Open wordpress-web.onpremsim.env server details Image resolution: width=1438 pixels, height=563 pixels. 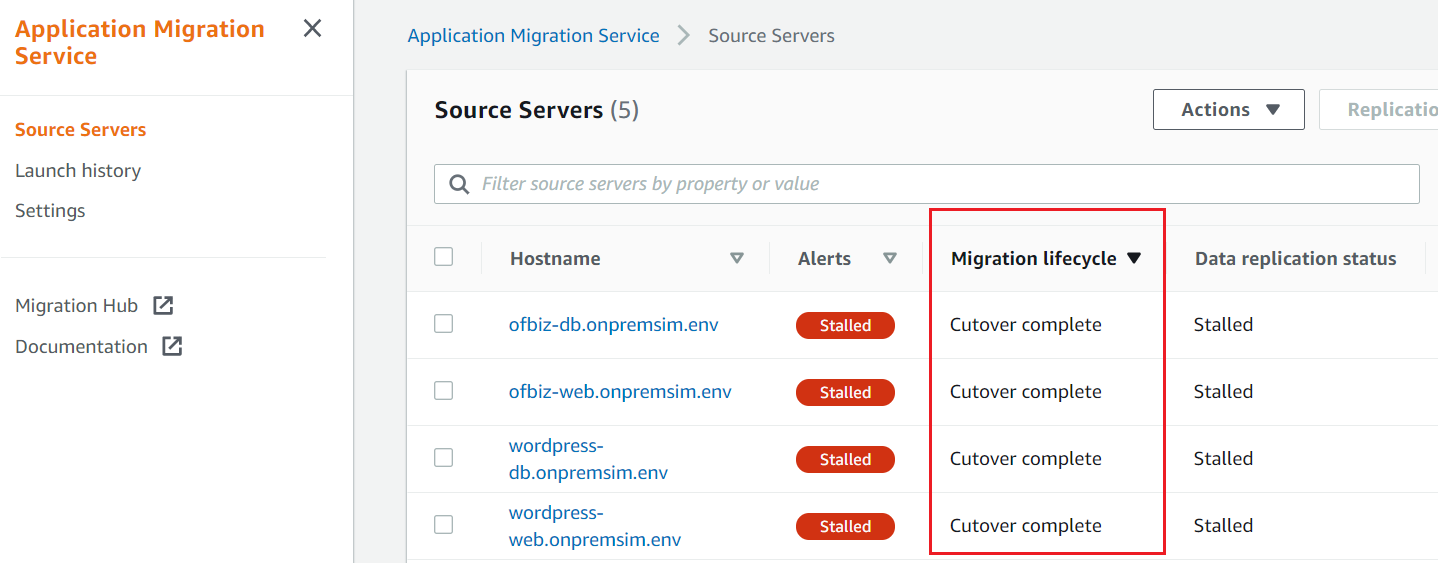coord(595,526)
